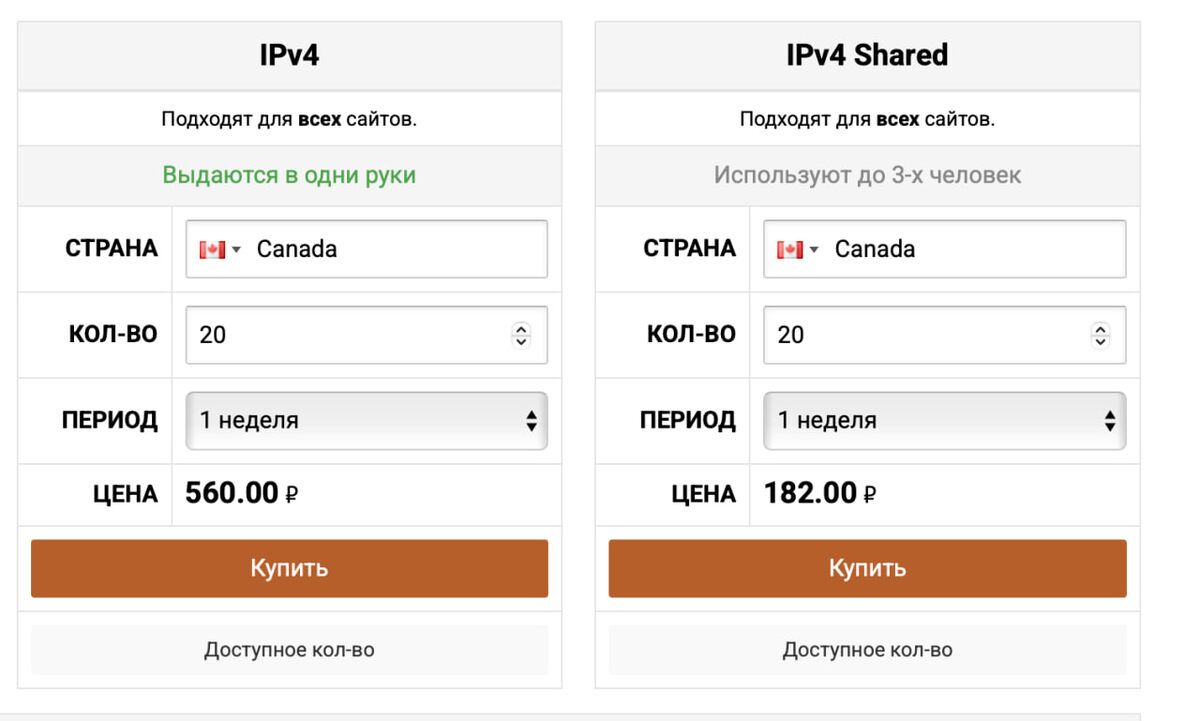1200x721 pixels.
Task: Expand the period selector in IPv4 card
Action: 366,421
